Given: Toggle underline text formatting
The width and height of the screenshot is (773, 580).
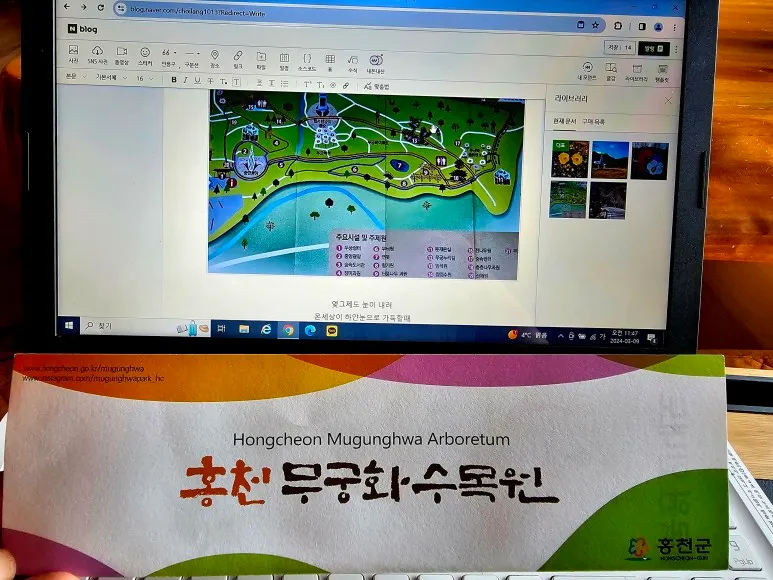Looking at the screenshot, I should 196,80.
